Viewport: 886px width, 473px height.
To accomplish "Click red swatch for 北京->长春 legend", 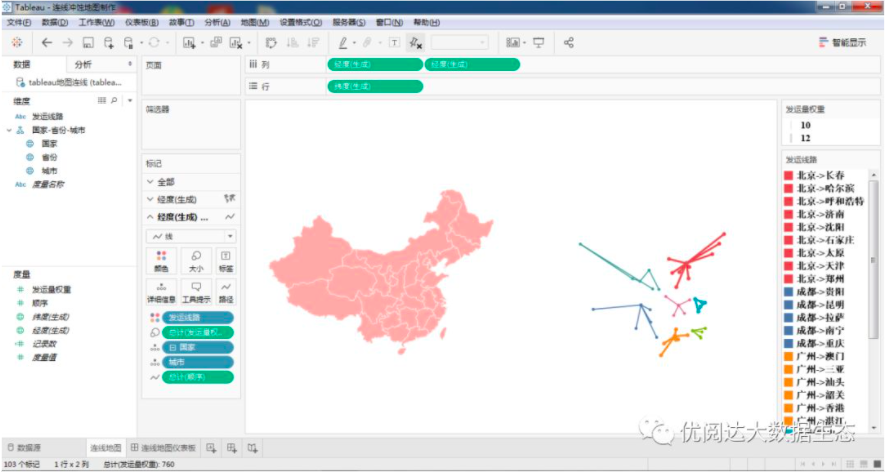I will point(788,175).
